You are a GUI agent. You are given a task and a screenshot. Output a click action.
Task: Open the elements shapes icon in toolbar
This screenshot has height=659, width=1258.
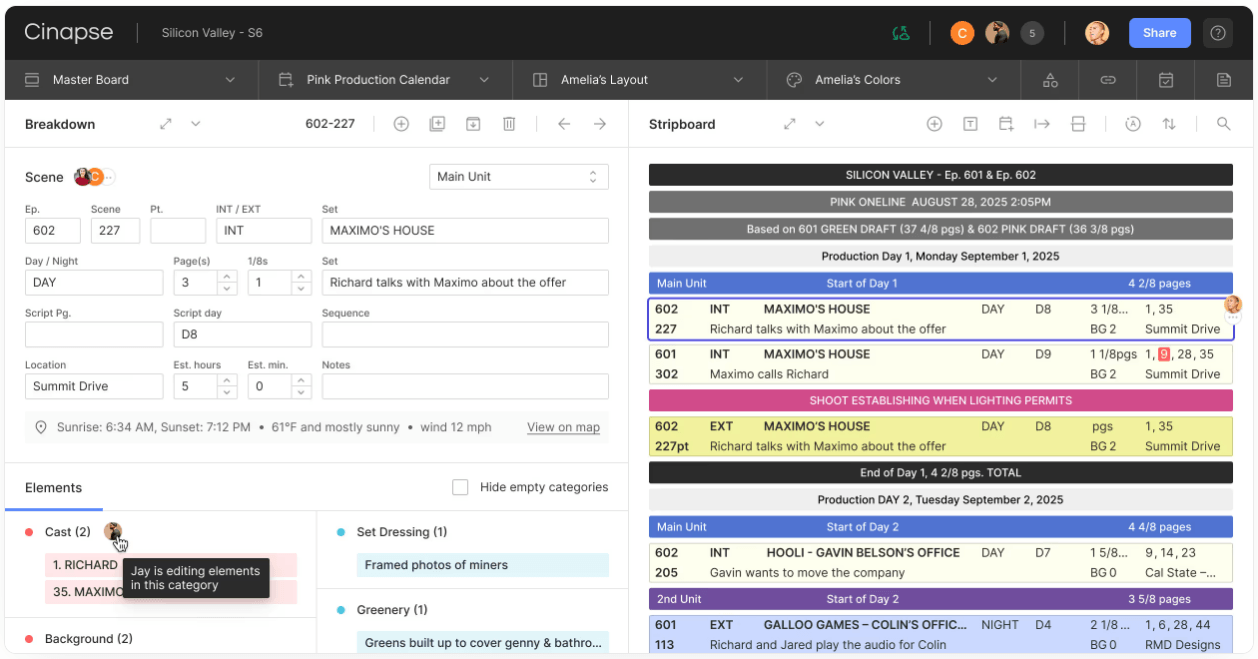click(1050, 80)
